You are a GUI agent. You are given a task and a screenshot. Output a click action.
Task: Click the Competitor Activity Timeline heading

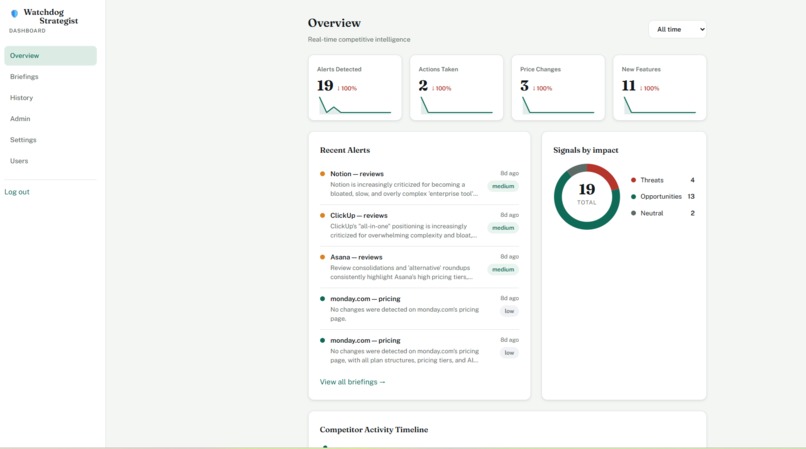(374, 429)
